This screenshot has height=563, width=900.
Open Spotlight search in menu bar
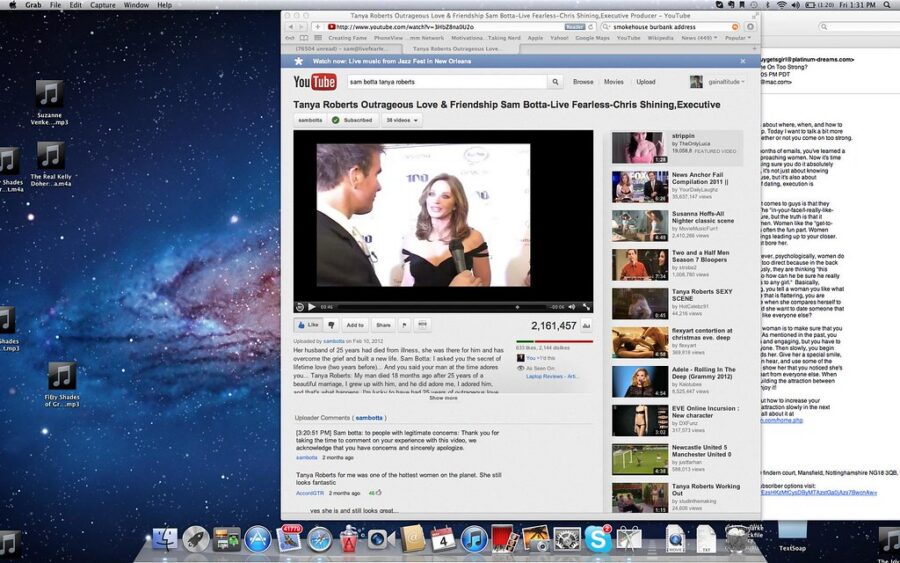pyautogui.click(x=887, y=5)
